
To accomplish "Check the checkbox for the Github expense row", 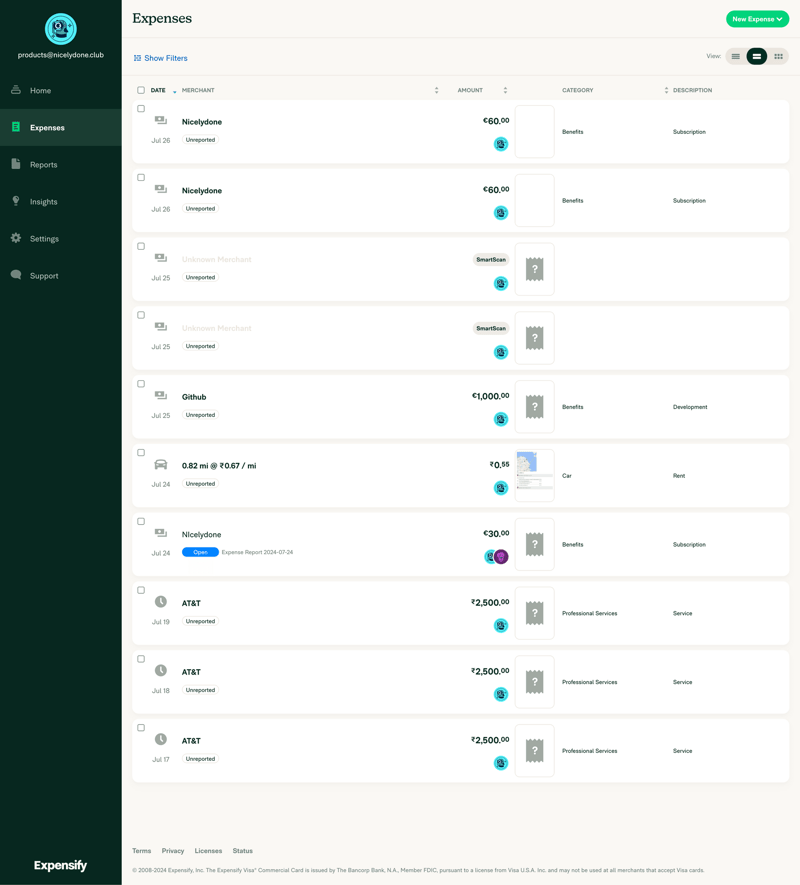I will pyautogui.click(x=141, y=383).
